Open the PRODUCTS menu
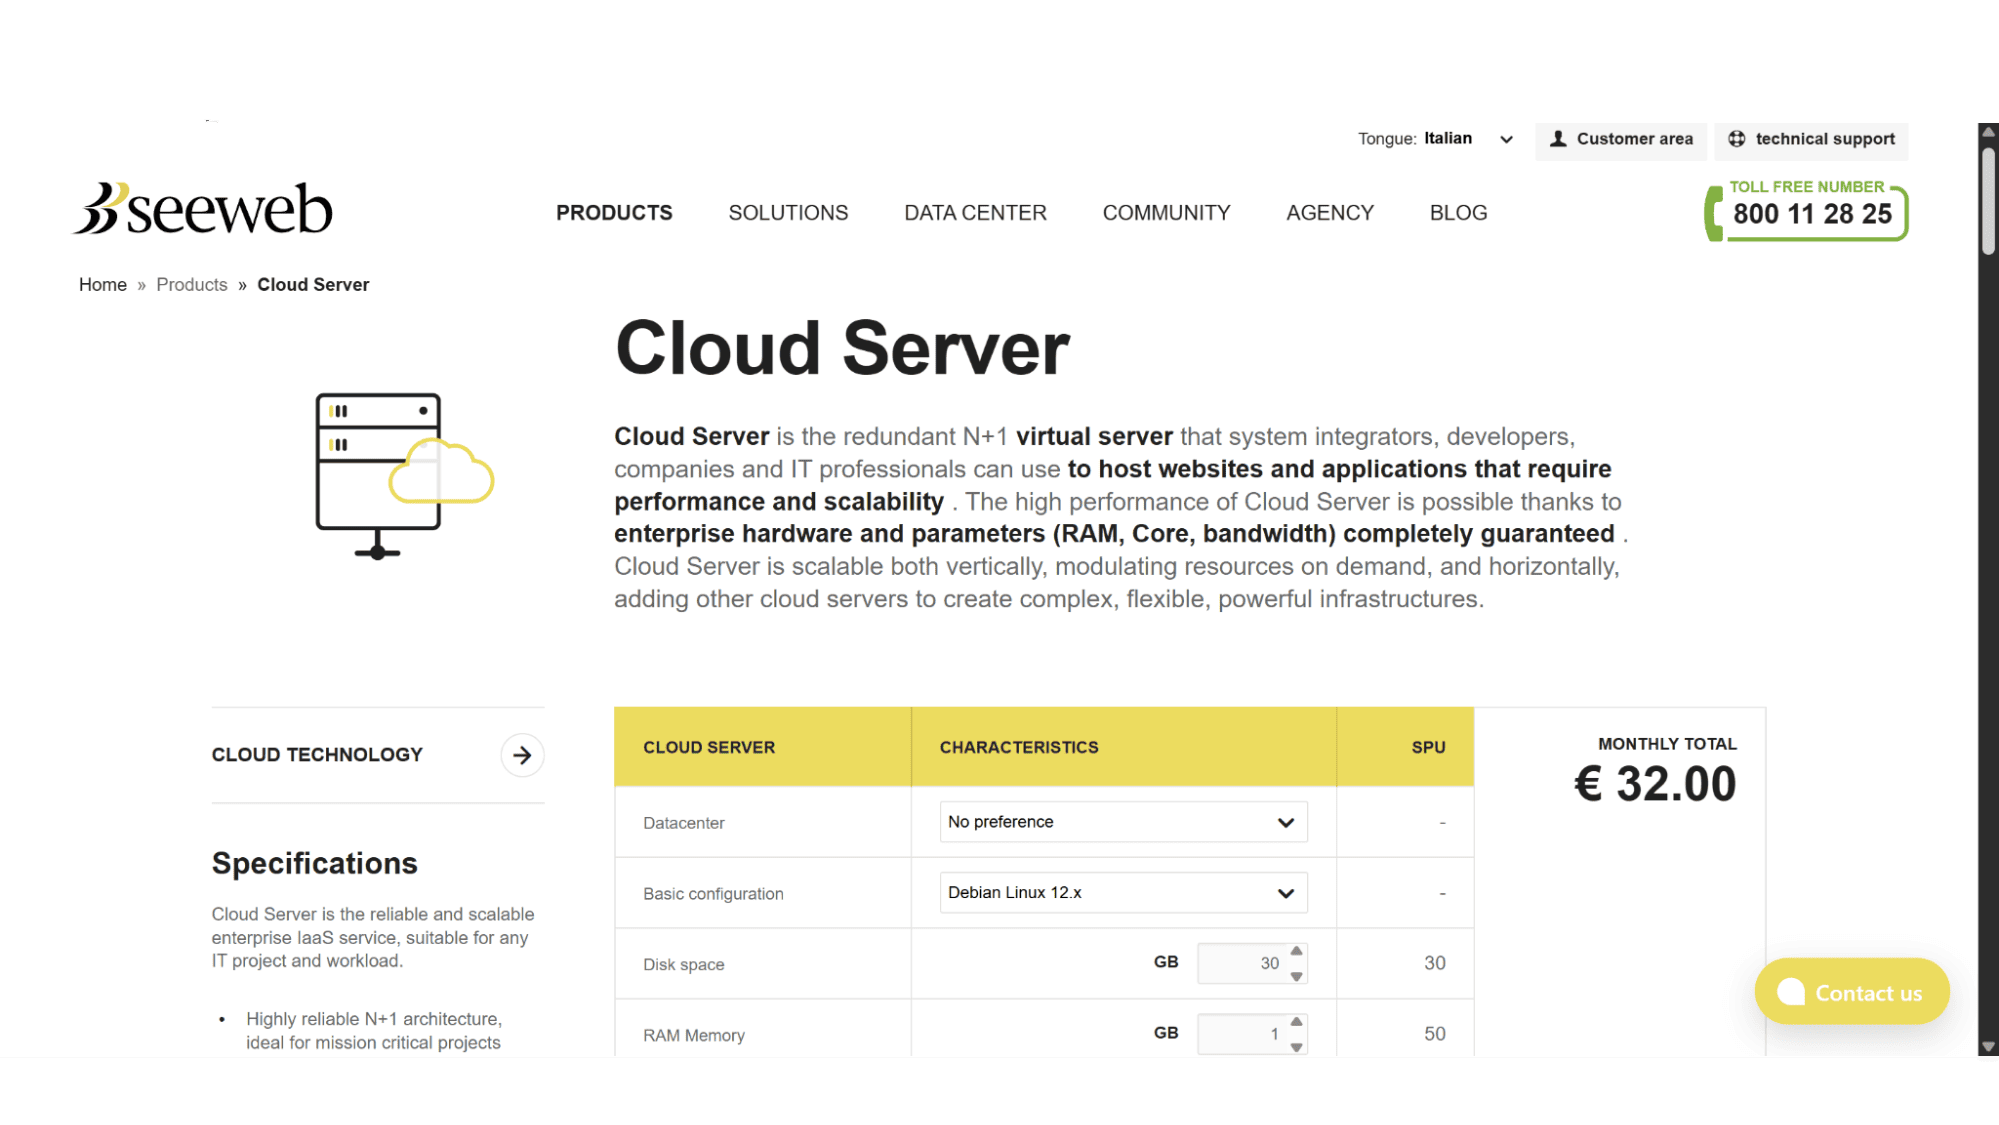This screenshot has height=1125, width=1999. click(614, 213)
